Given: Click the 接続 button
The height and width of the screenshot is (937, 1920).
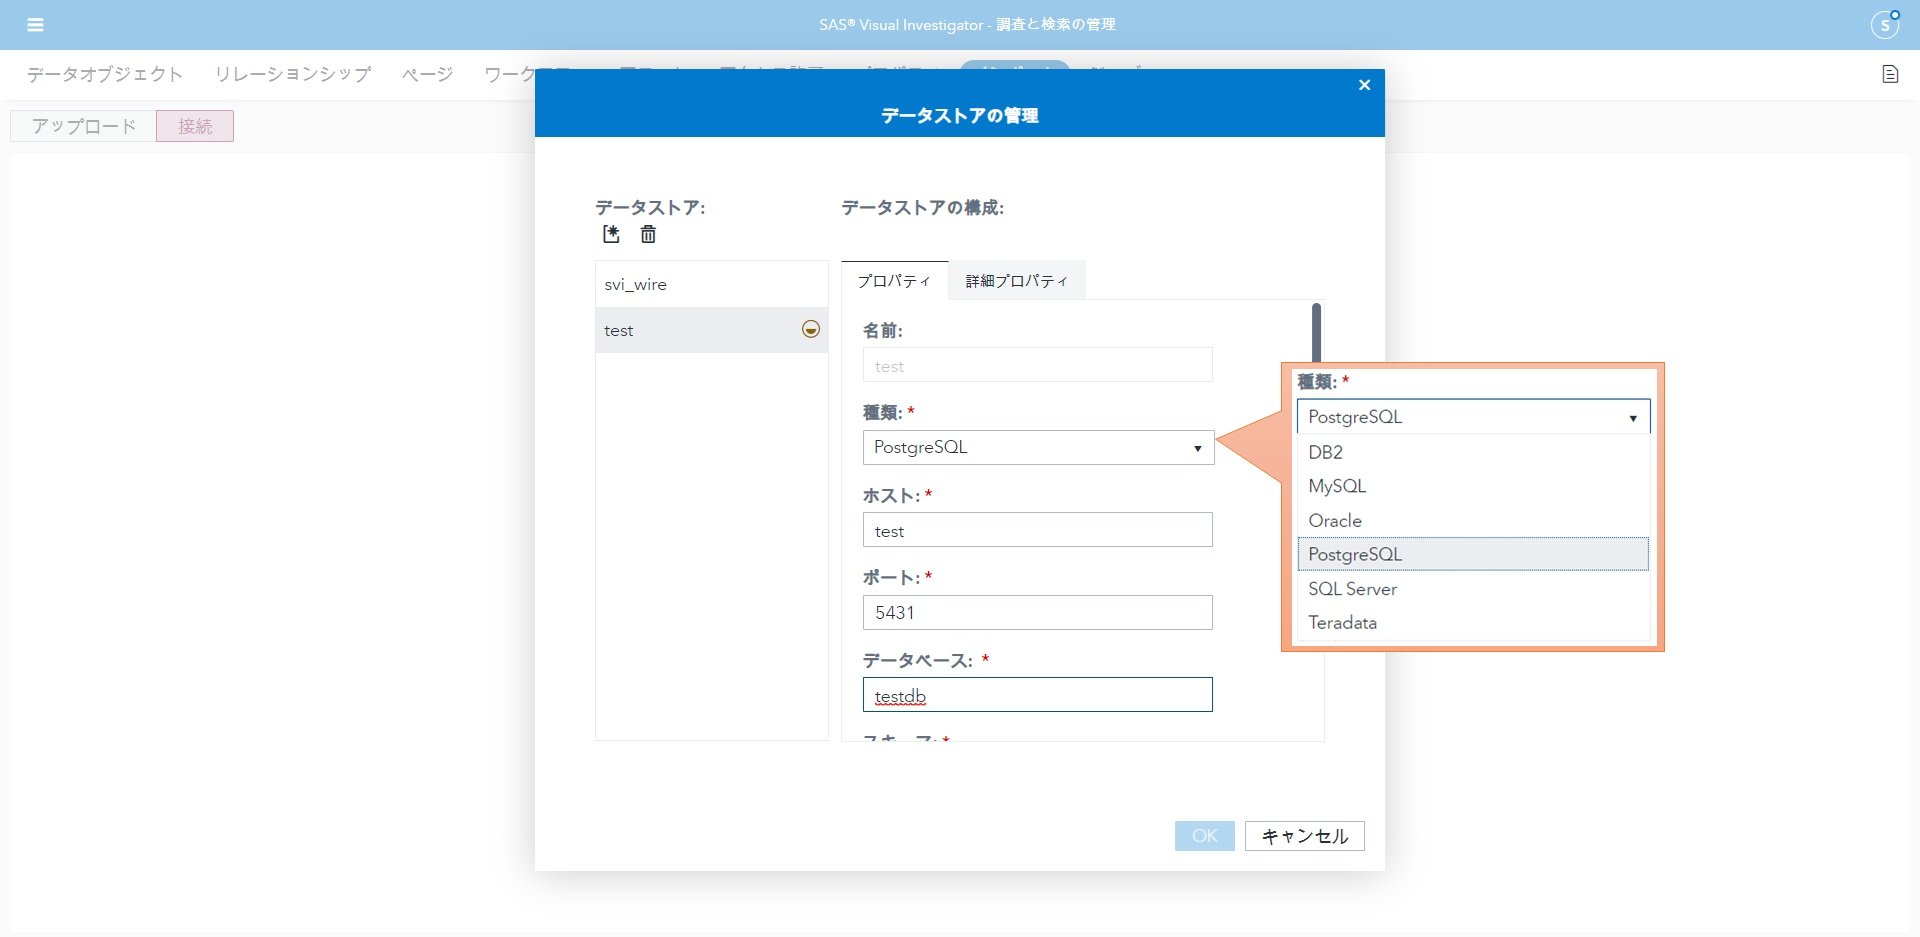Looking at the screenshot, I should pos(195,126).
